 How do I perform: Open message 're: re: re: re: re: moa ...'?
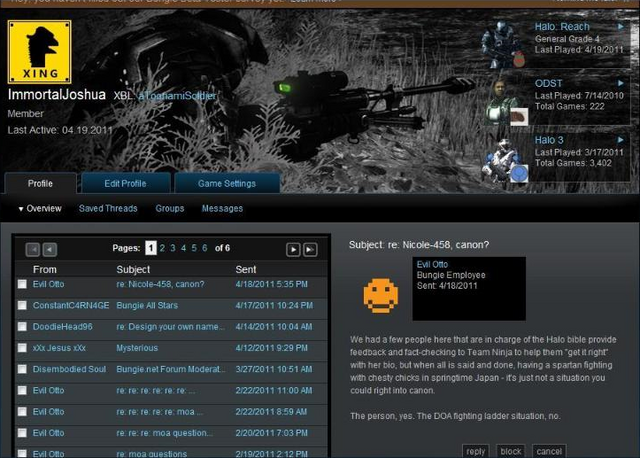click(x=160, y=411)
